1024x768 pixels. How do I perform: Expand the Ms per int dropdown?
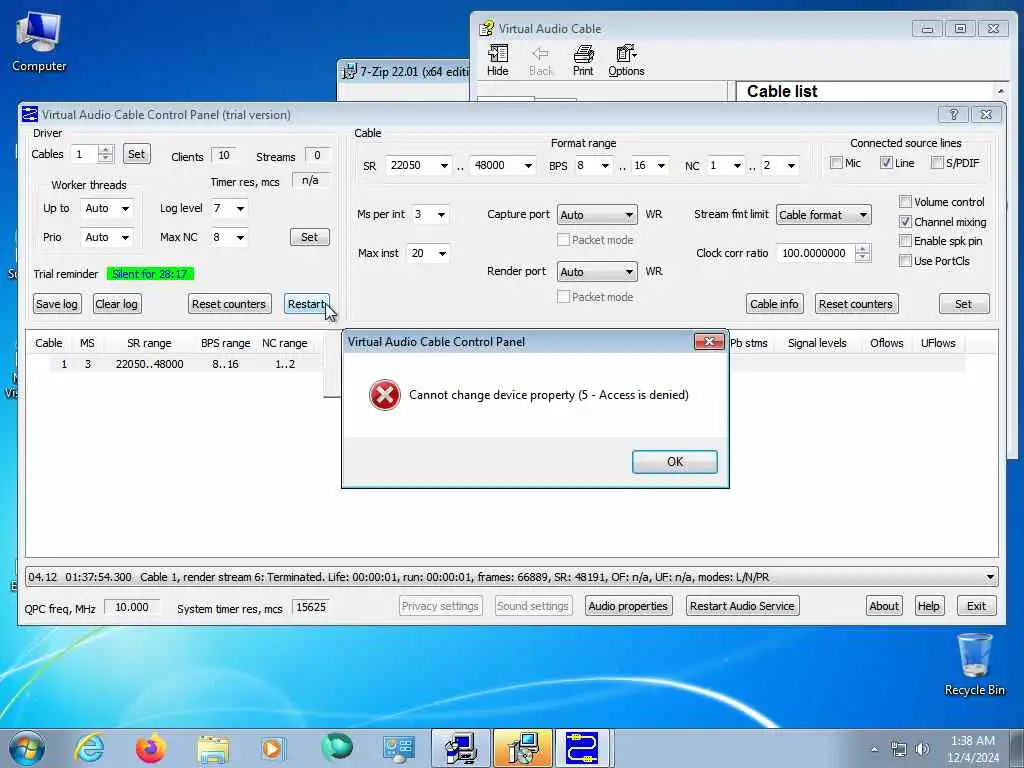pyautogui.click(x=441, y=214)
